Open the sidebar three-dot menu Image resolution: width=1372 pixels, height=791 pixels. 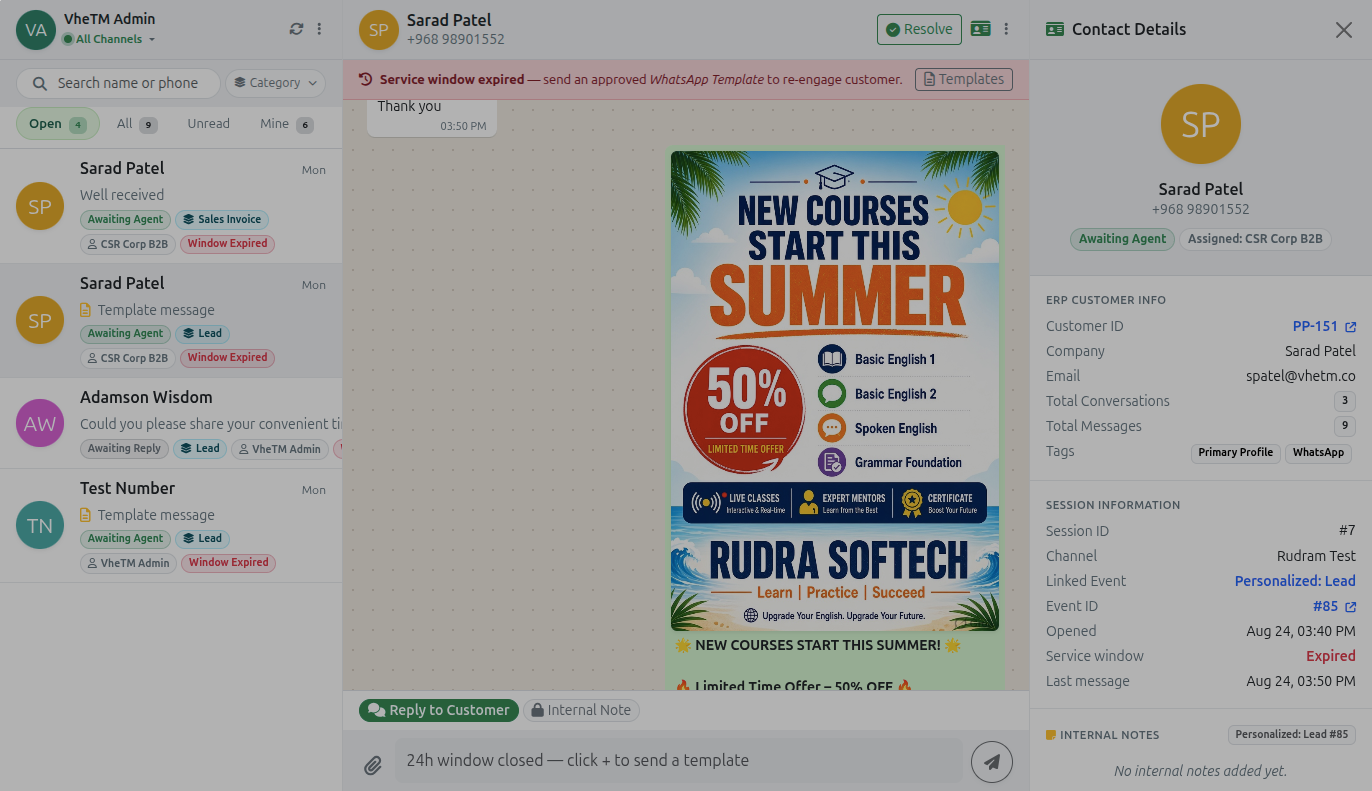[x=320, y=29]
